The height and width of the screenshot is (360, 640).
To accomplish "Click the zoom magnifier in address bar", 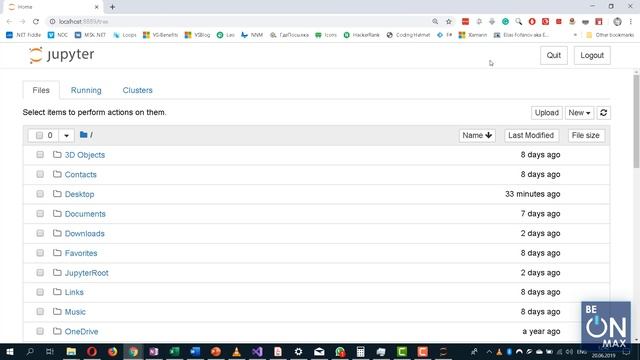I will click(x=435, y=21).
